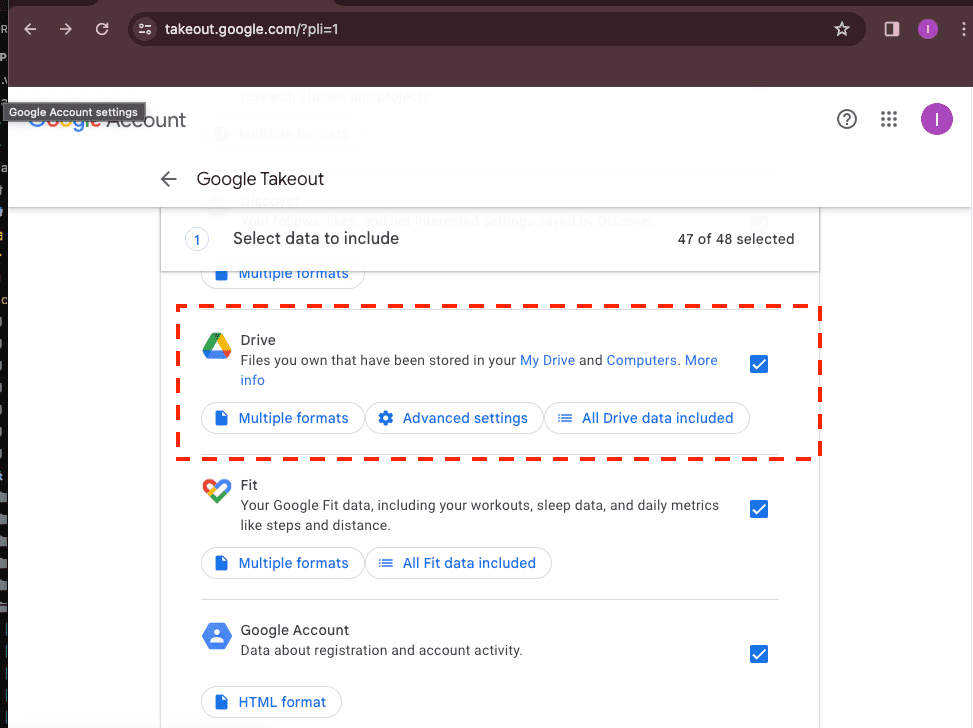Click the browser forward arrow
Image resolution: width=973 pixels, height=728 pixels.
click(x=66, y=29)
